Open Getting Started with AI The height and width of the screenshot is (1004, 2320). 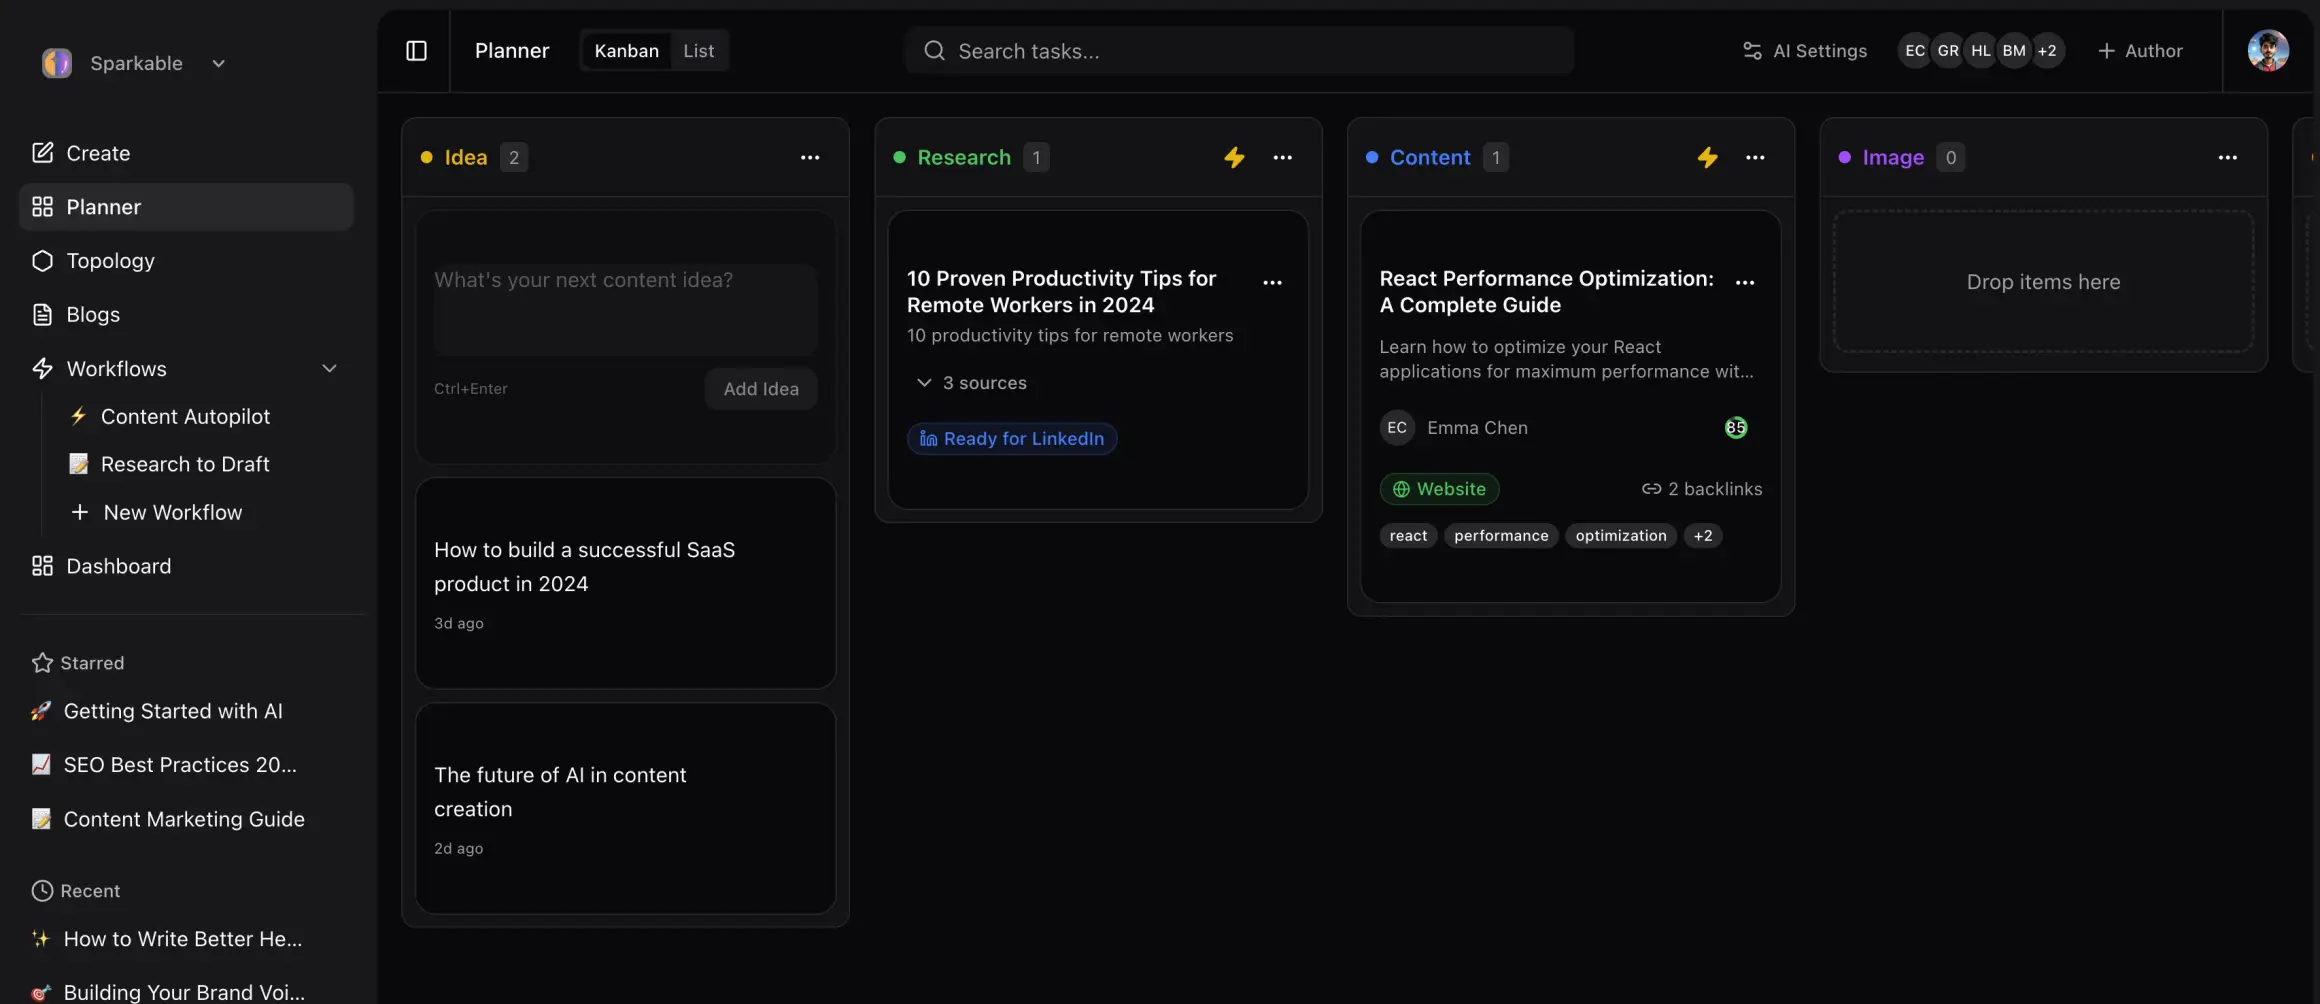pyautogui.click(x=172, y=712)
